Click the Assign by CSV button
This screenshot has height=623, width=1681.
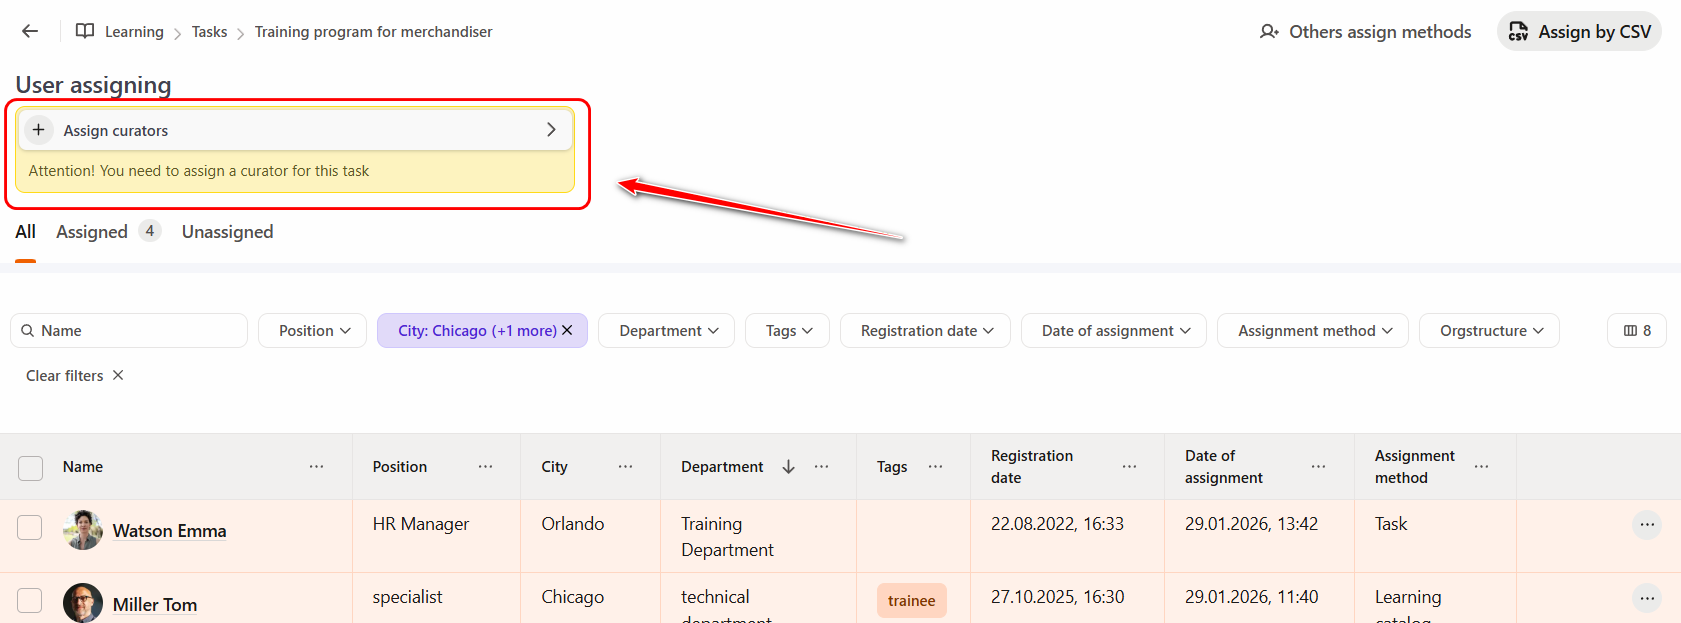1579,31
